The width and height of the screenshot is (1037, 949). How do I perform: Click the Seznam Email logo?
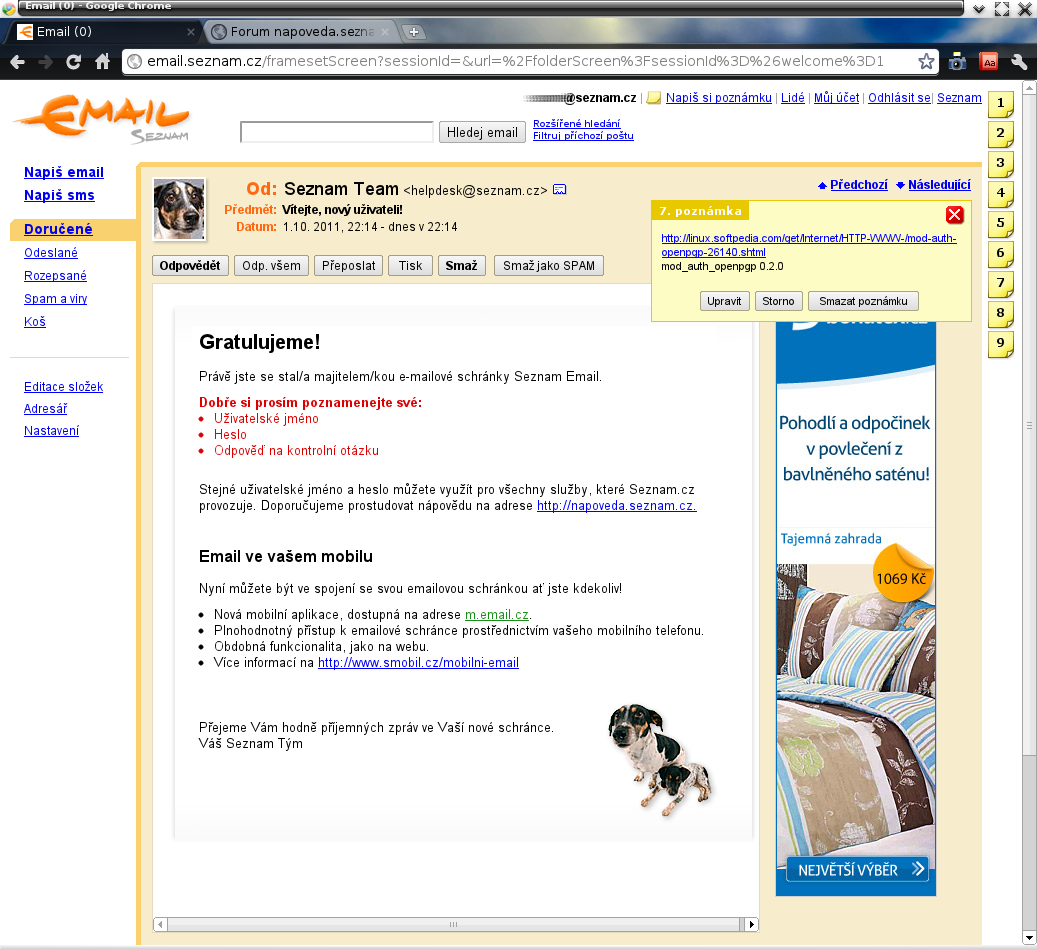[103, 119]
